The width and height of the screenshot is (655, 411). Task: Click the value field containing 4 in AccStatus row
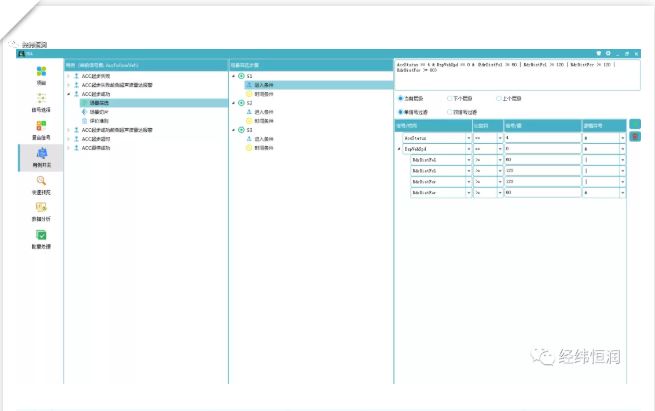[543, 138]
